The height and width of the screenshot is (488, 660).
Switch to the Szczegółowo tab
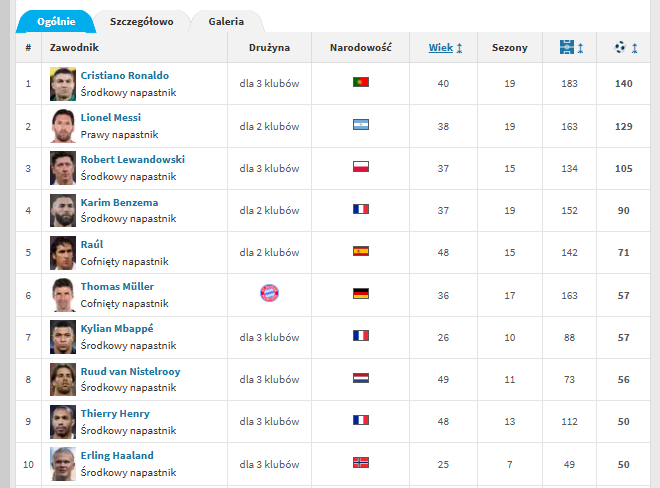(x=141, y=21)
